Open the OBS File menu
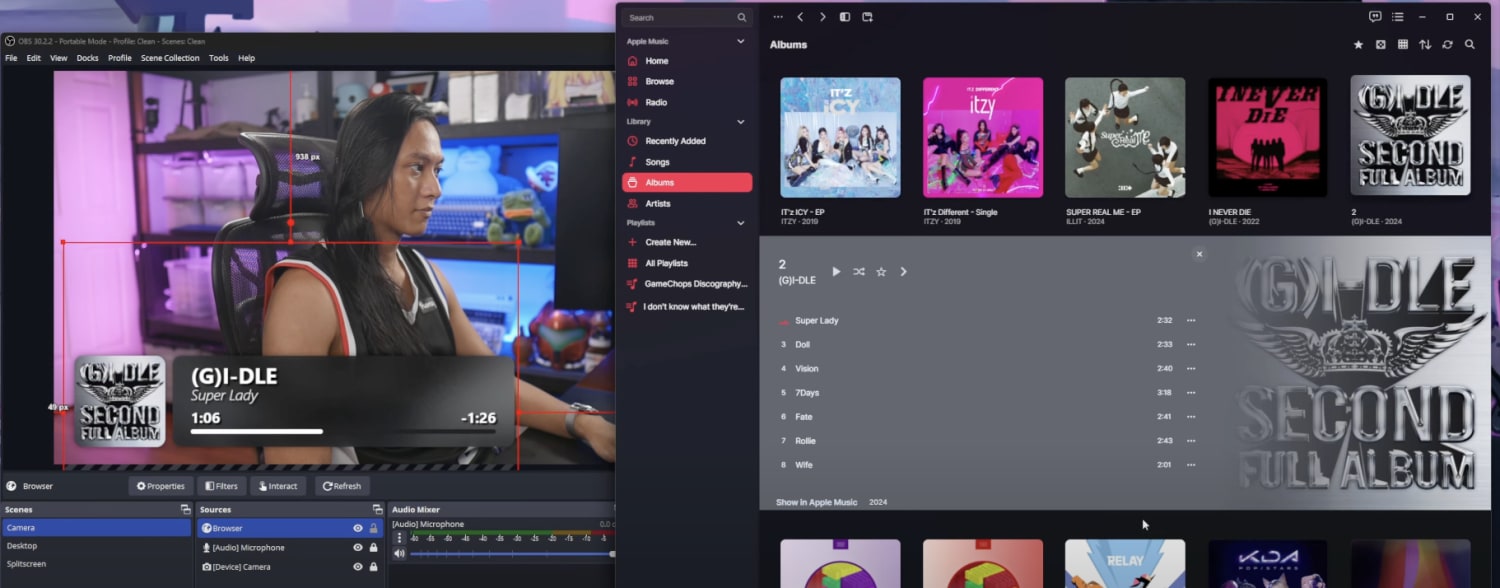The image size is (1500, 588). [10, 58]
